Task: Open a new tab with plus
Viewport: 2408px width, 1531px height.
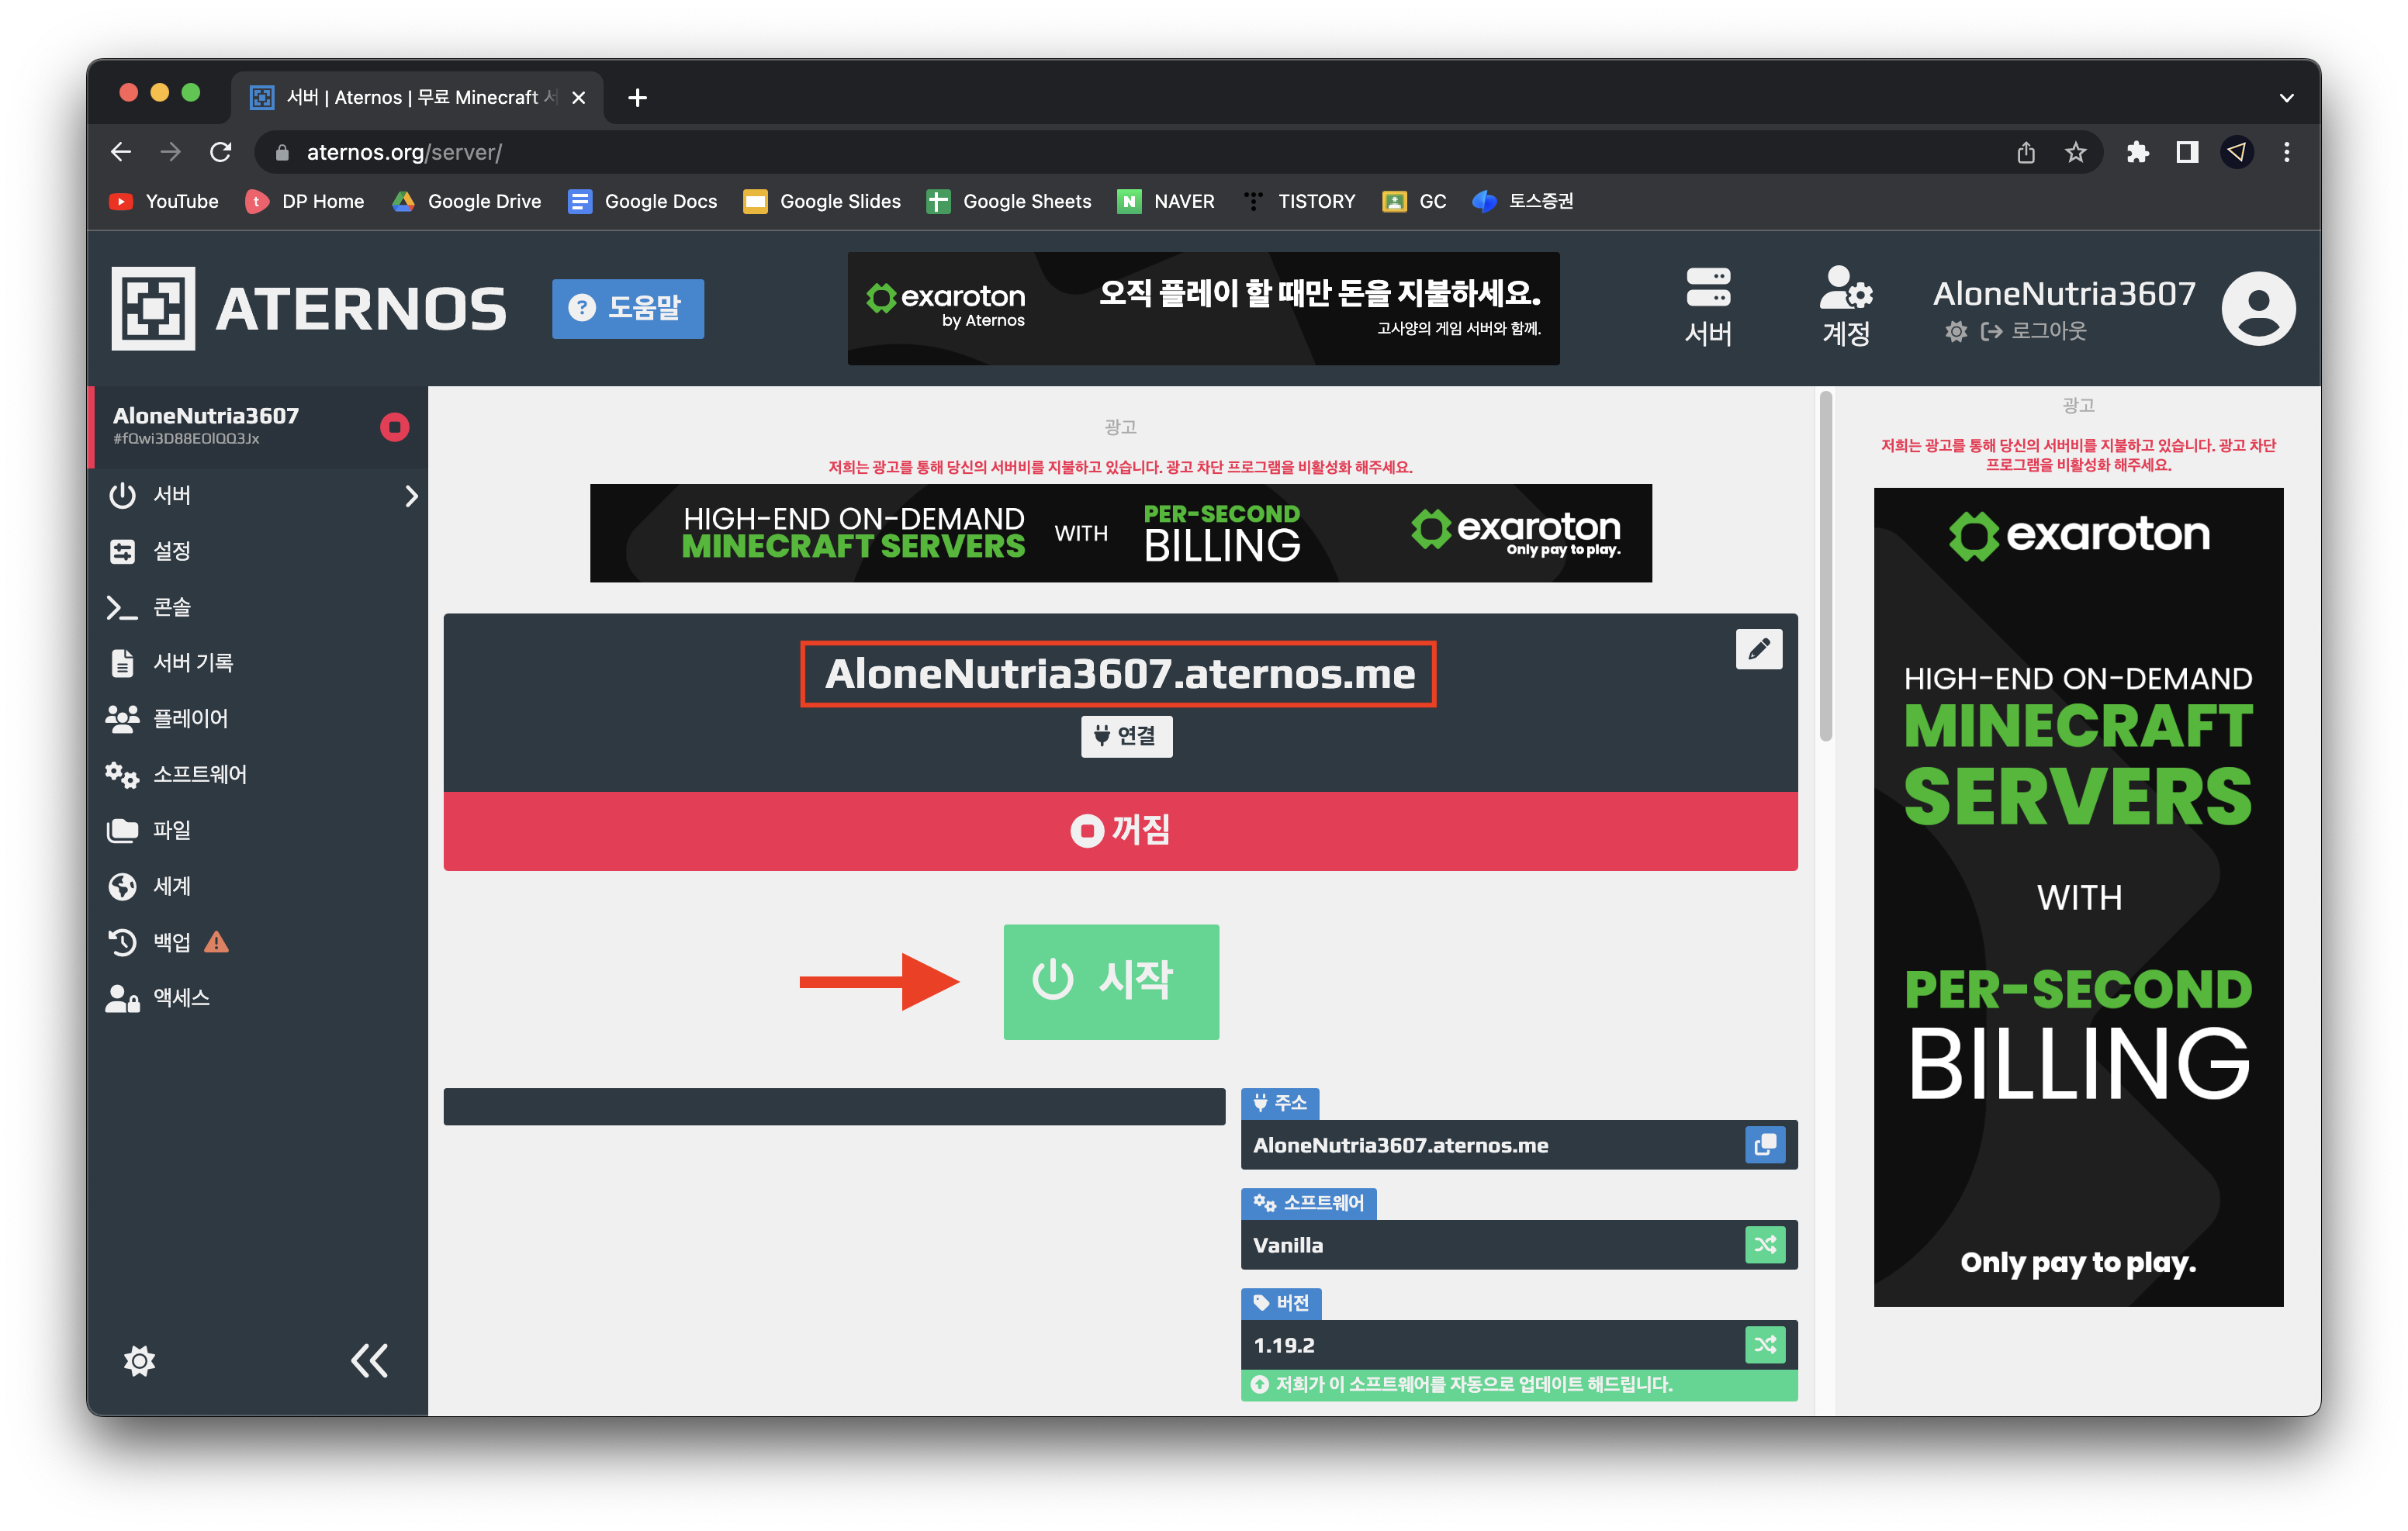Action: pyautogui.click(x=637, y=97)
